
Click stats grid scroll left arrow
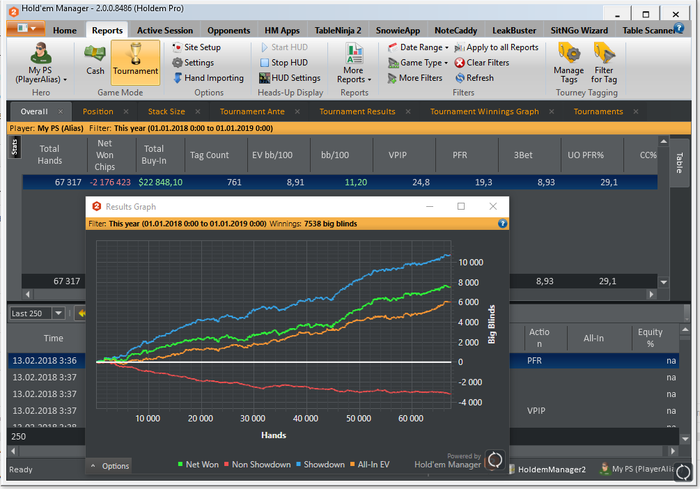[x=28, y=294]
